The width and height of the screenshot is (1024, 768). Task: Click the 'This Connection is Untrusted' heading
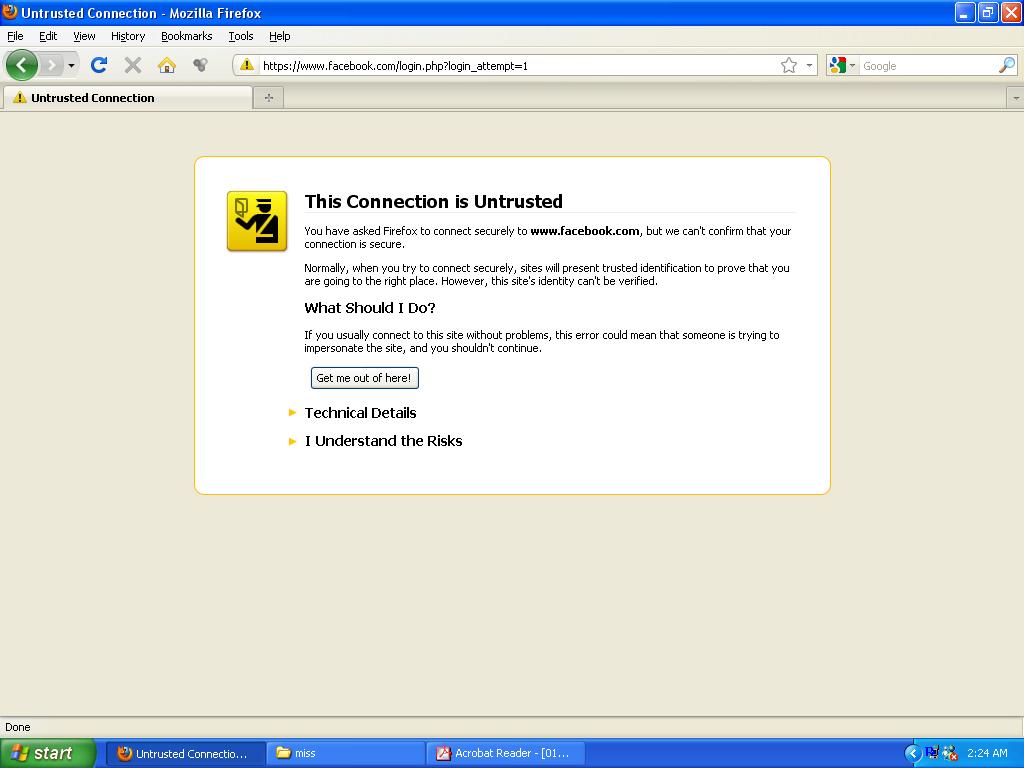click(434, 201)
